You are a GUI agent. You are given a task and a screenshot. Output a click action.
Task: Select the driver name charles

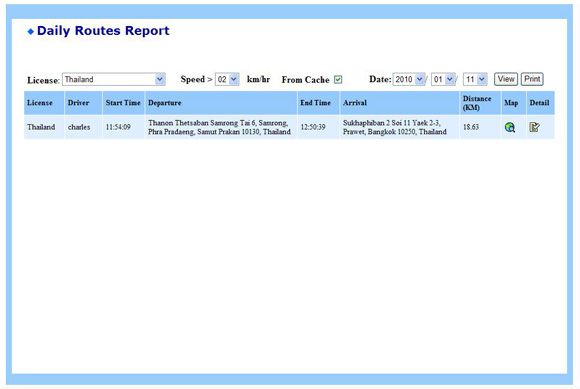pyautogui.click(x=79, y=127)
